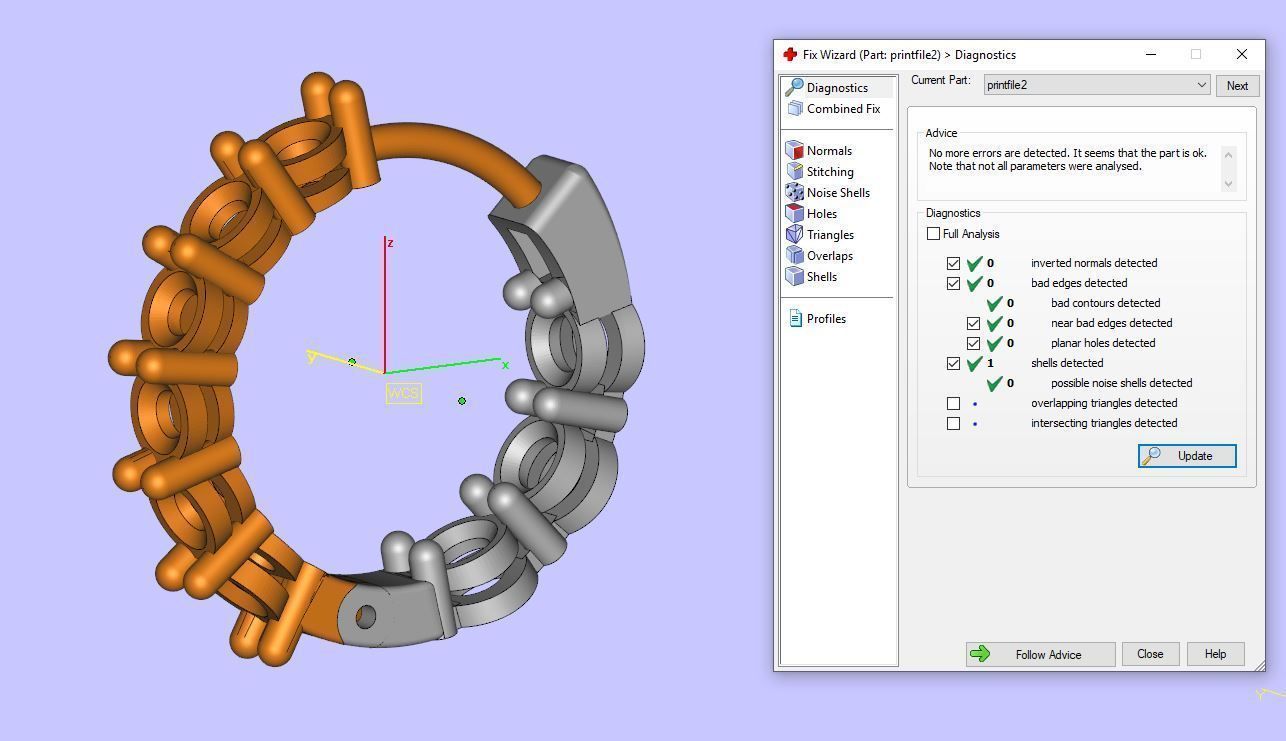Screen dimensions: 1286x741
Task: Click the Diagnostics magnifier icon in sidebar
Action: pos(795,87)
